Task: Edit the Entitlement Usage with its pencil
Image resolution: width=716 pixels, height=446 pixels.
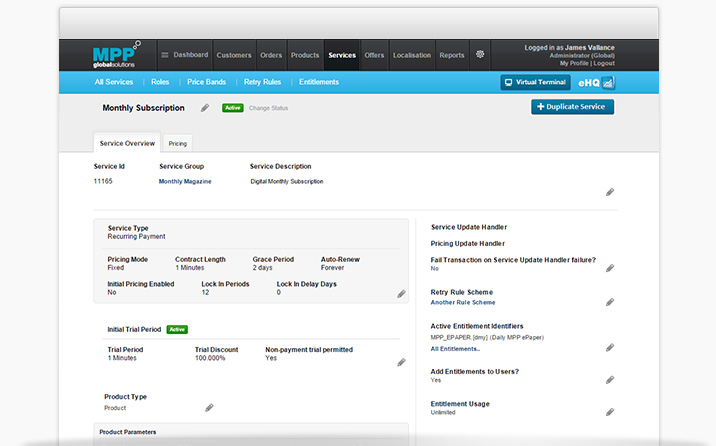Action: 610,412
